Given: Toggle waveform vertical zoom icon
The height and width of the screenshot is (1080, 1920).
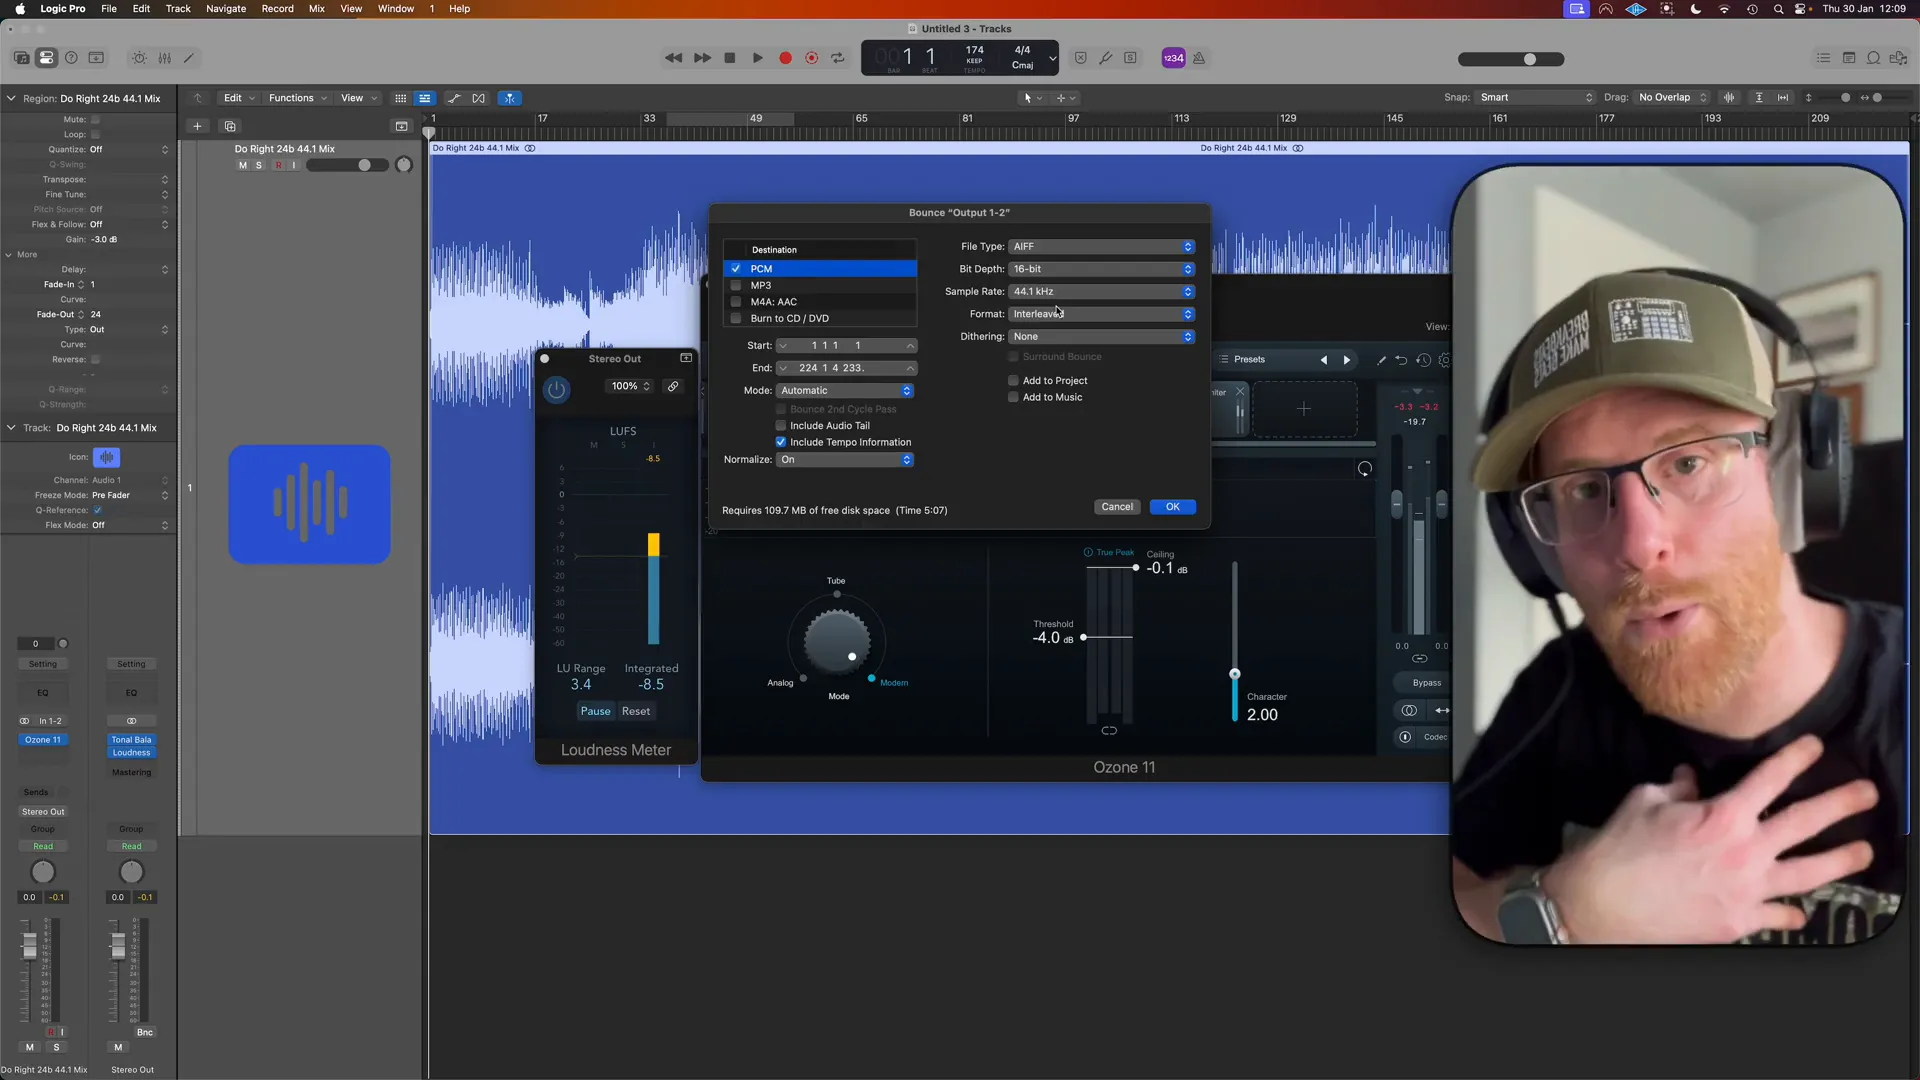Looking at the screenshot, I should point(1729,97).
